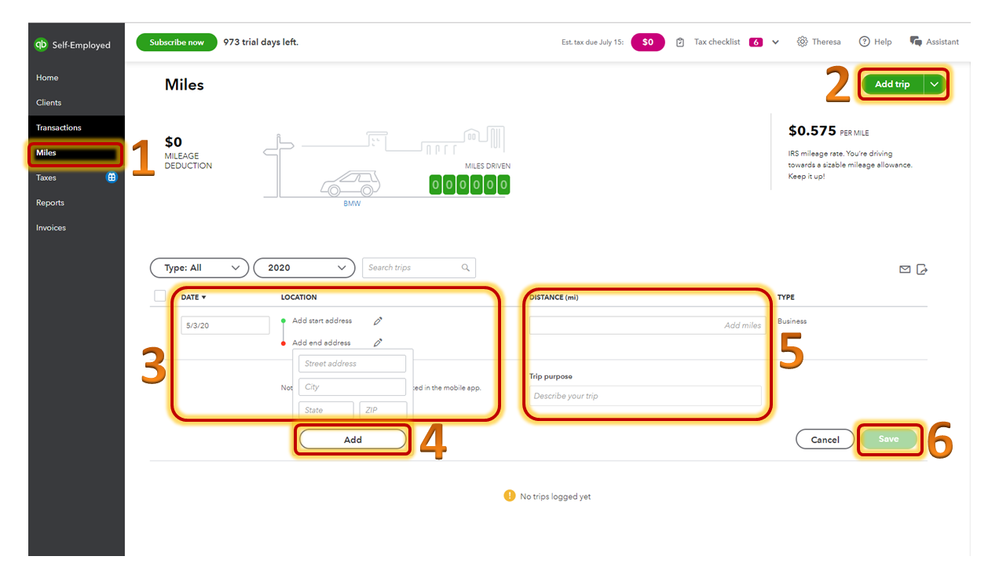Click the Subscribe now button

tap(176, 42)
